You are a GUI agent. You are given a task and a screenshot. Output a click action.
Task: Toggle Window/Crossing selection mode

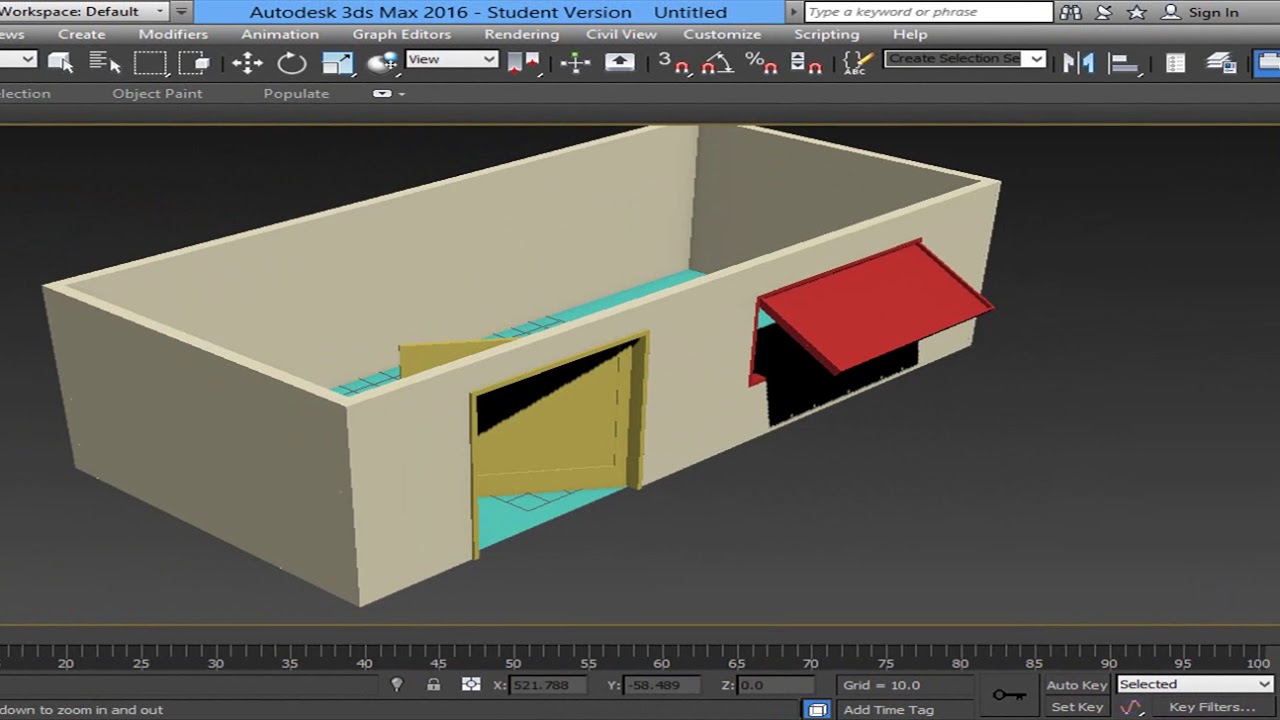point(194,62)
